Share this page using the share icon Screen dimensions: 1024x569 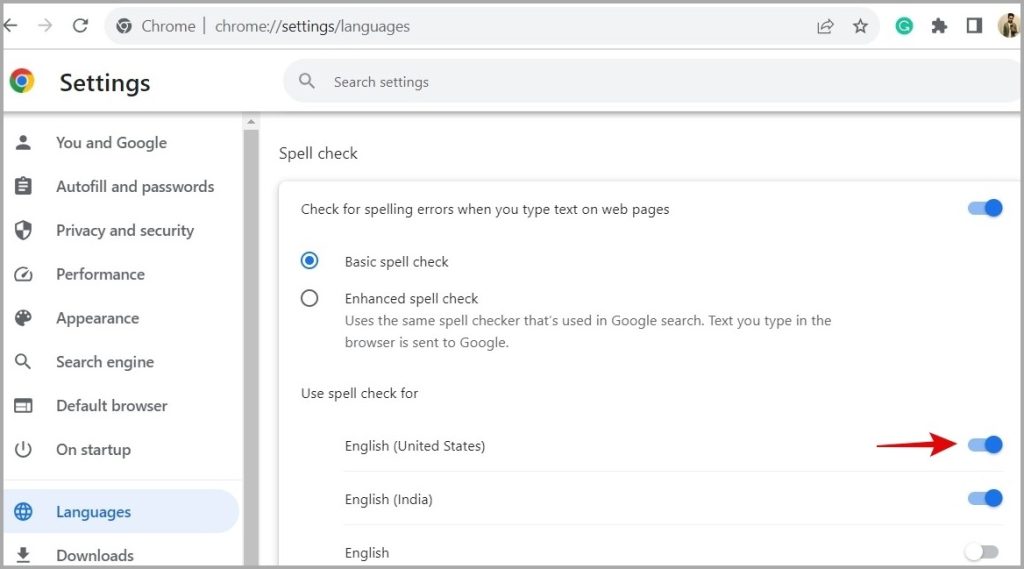point(825,26)
